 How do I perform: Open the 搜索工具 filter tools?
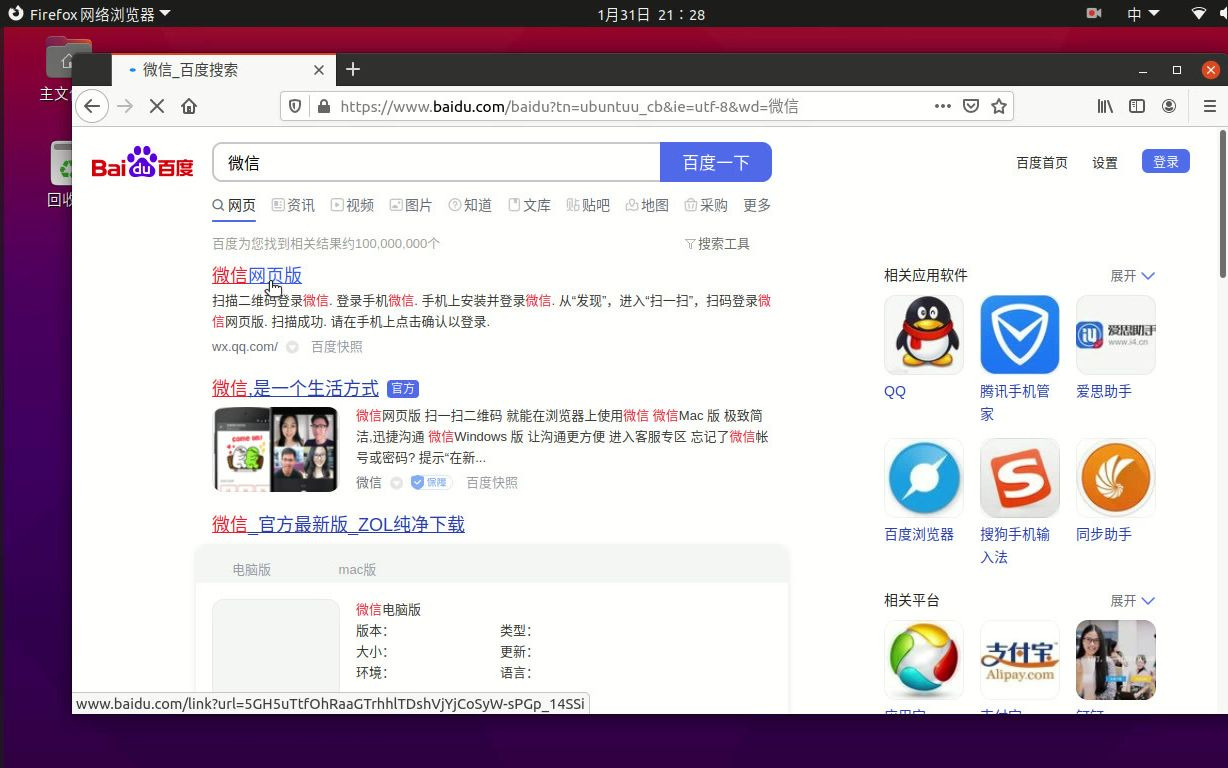(717, 244)
